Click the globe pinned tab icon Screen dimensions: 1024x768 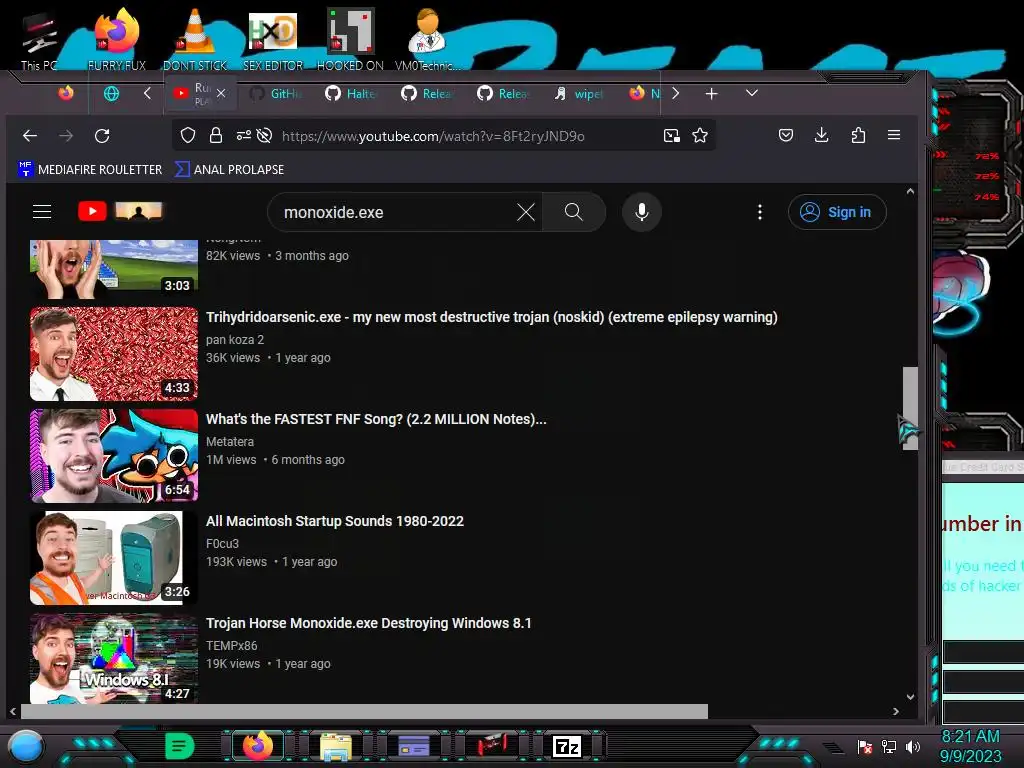point(112,93)
